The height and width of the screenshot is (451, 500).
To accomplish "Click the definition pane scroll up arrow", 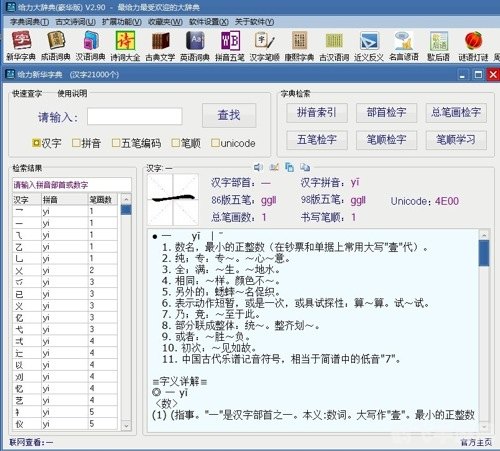I will [x=484, y=235].
